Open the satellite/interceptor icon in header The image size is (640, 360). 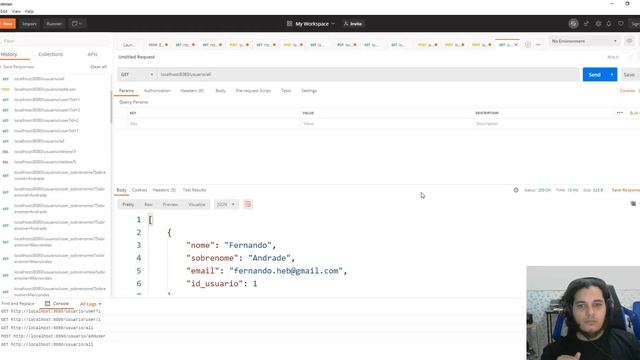pyautogui.click(x=587, y=24)
